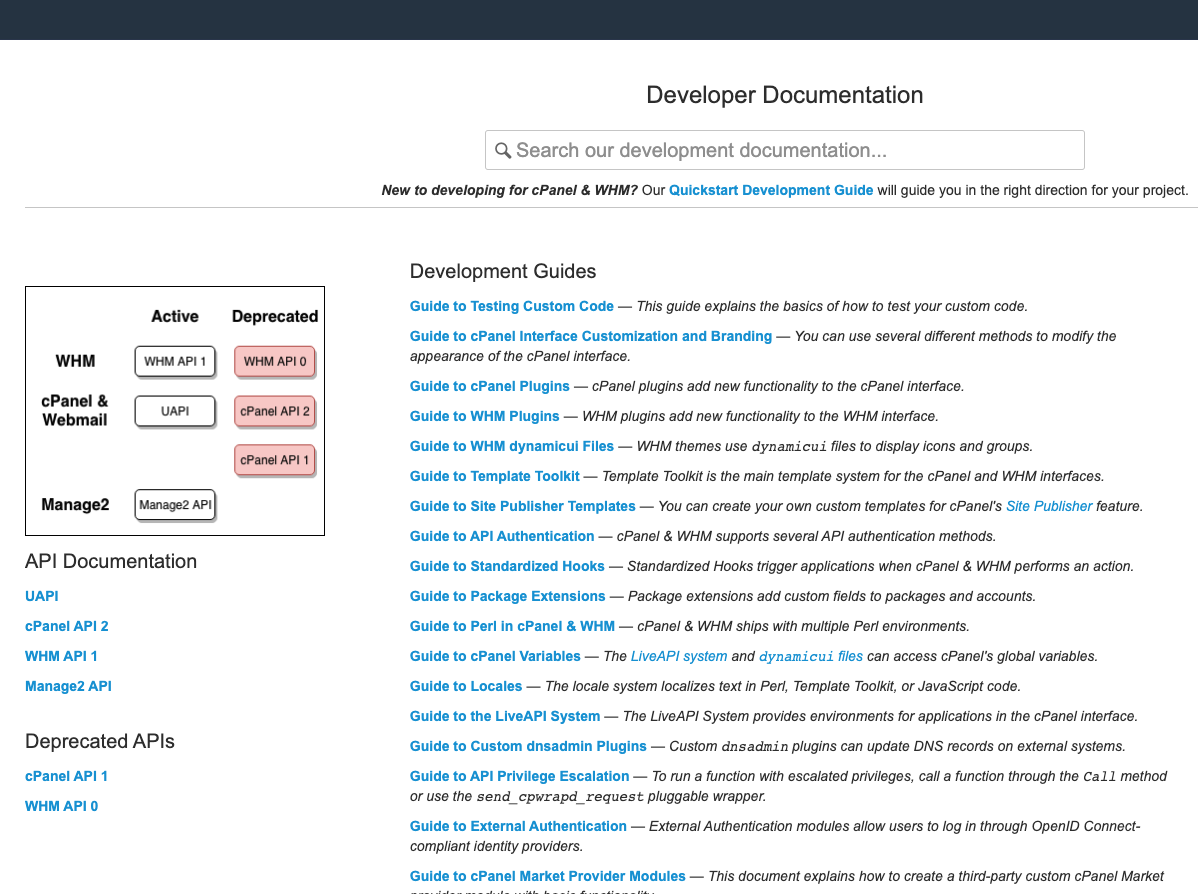Click the WHM API 1 diagram box
1198x894 pixels.
coord(175,361)
